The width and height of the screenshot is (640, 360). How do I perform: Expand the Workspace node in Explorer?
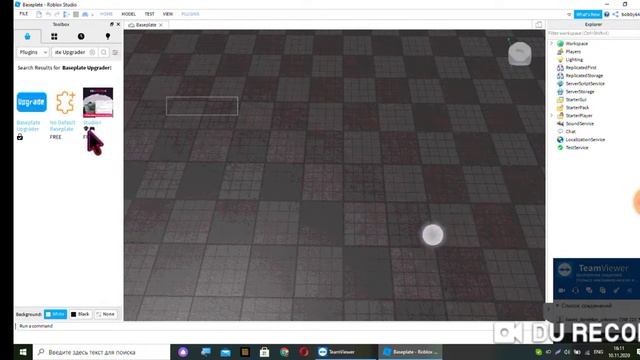coord(551,43)
